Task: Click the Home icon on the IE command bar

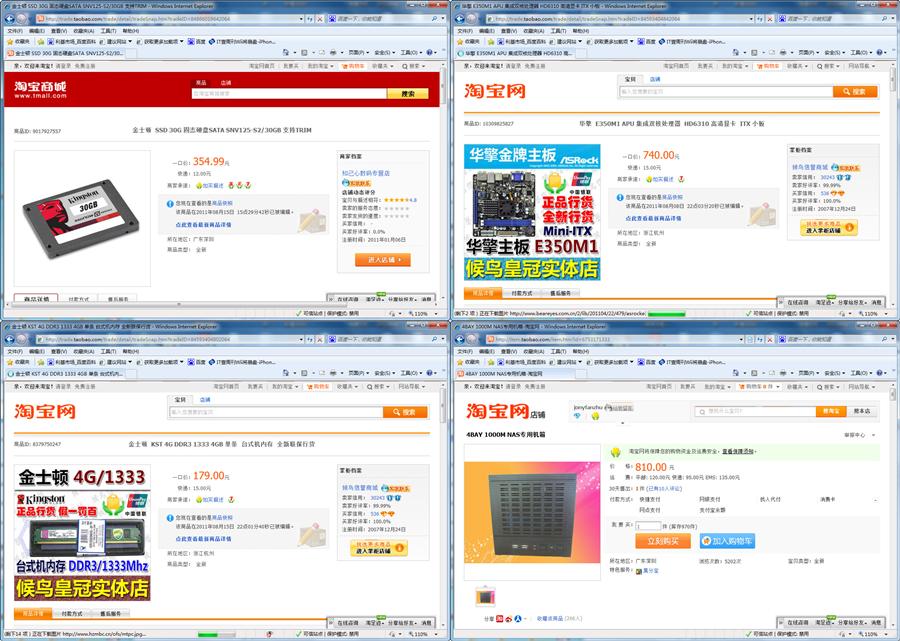Action: coord(287,52)
